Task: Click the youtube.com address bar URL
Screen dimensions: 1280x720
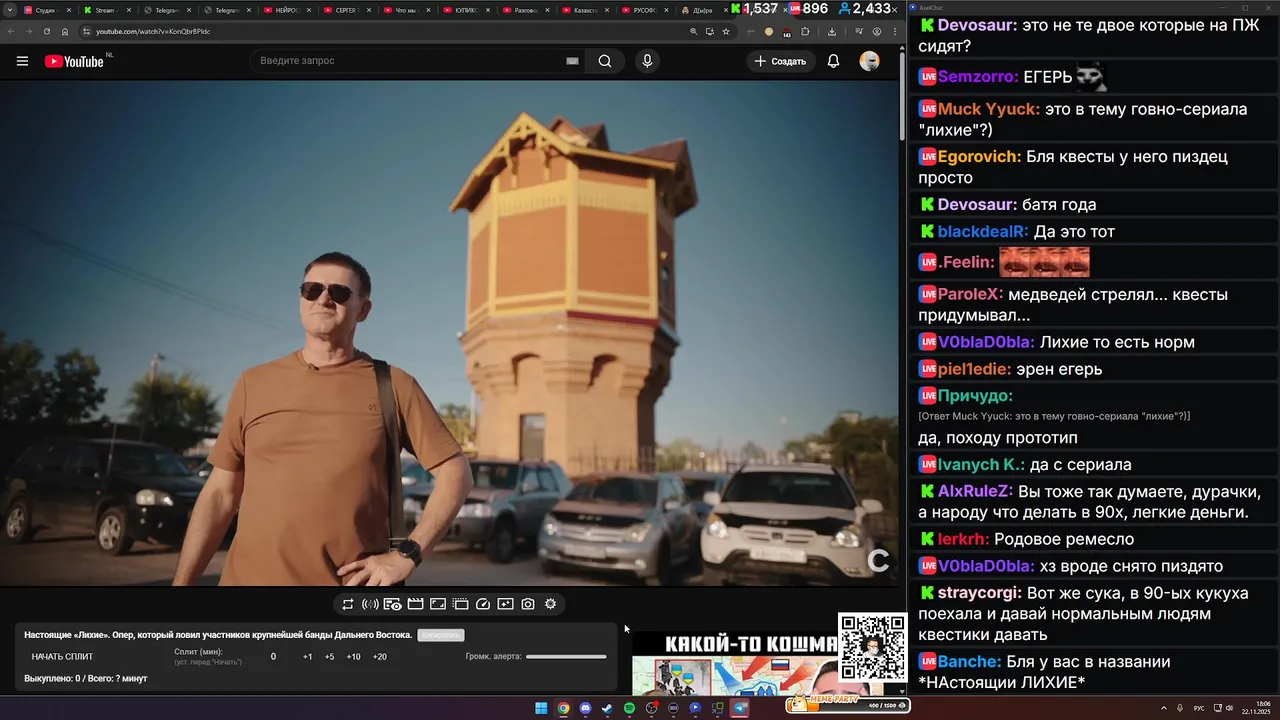Action: click(153, 31)
